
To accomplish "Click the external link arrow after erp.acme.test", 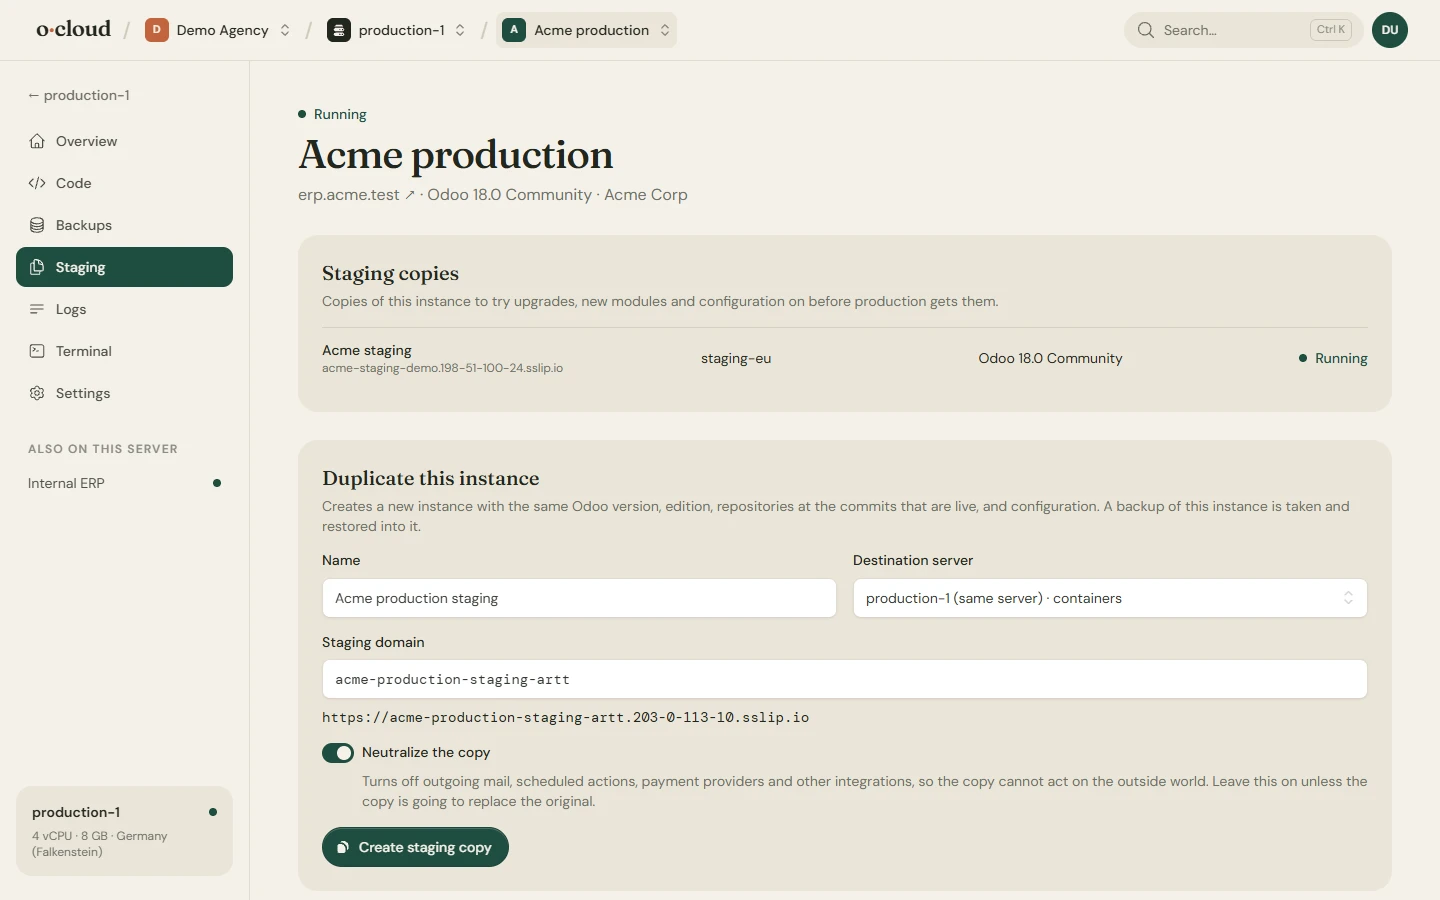I will pos(410,195).
